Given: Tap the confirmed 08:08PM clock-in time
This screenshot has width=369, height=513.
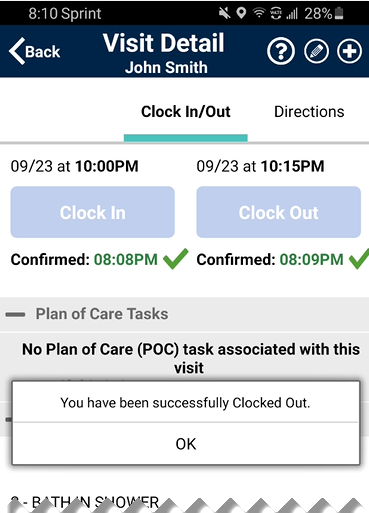Looking at the screenshot, I should click(x=126, y=259).
